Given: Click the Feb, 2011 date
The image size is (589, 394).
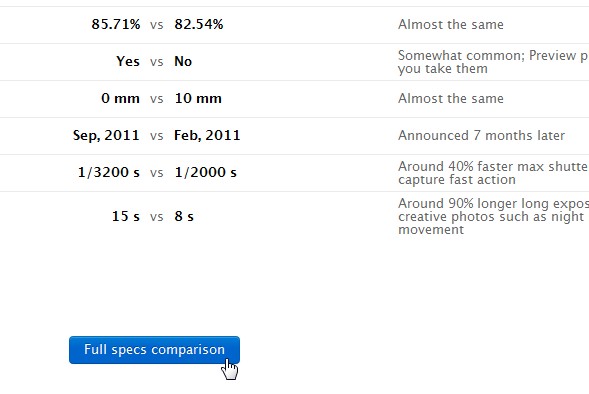Looking at the screenshot, I should point(207,135).
